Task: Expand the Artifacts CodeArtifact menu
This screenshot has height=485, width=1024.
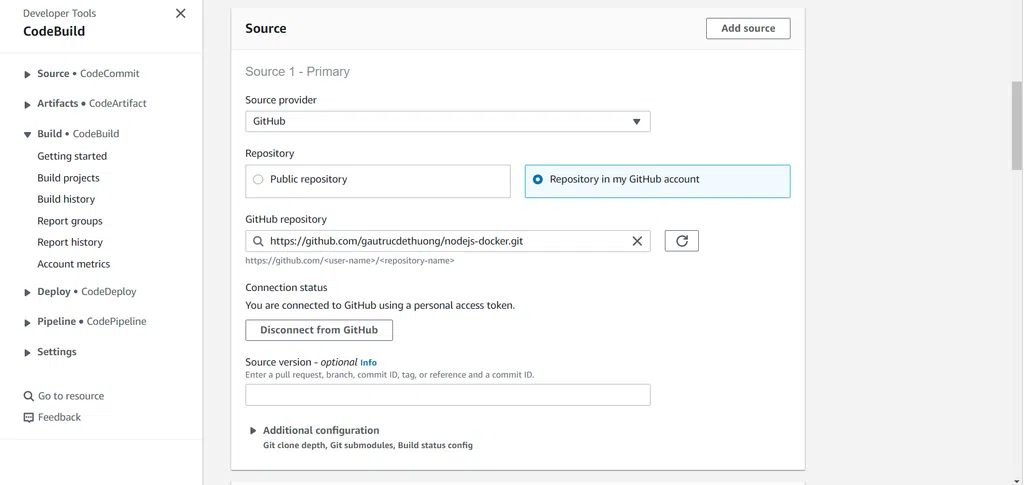Action: (27, 104)
